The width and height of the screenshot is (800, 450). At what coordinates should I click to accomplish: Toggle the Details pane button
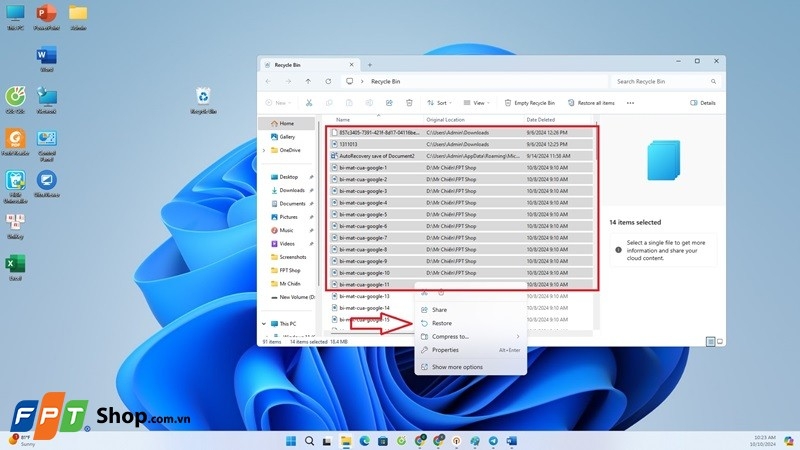(703, 103)
